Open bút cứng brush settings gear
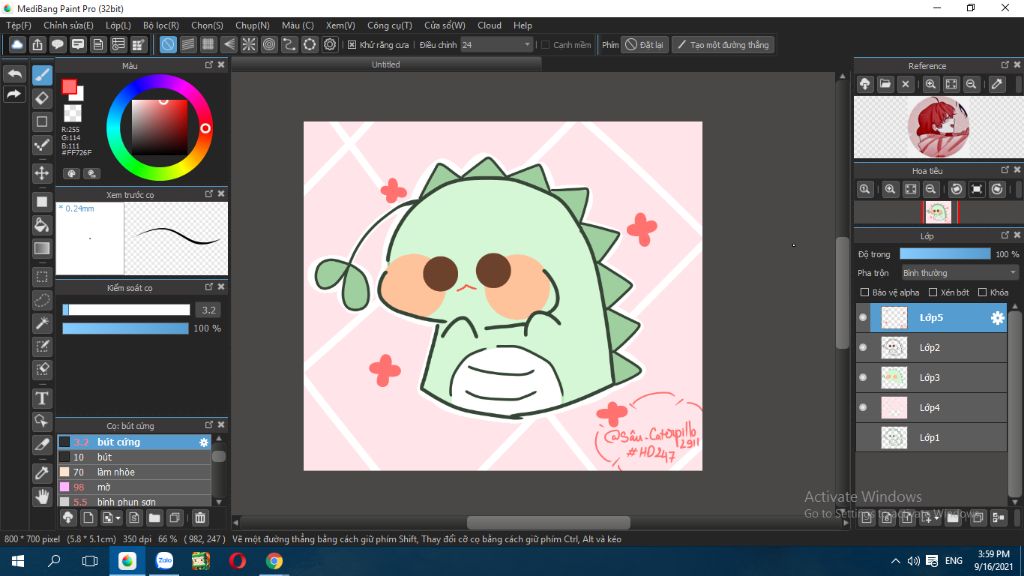The image size is (1024, 576). (x=204, y=442)
